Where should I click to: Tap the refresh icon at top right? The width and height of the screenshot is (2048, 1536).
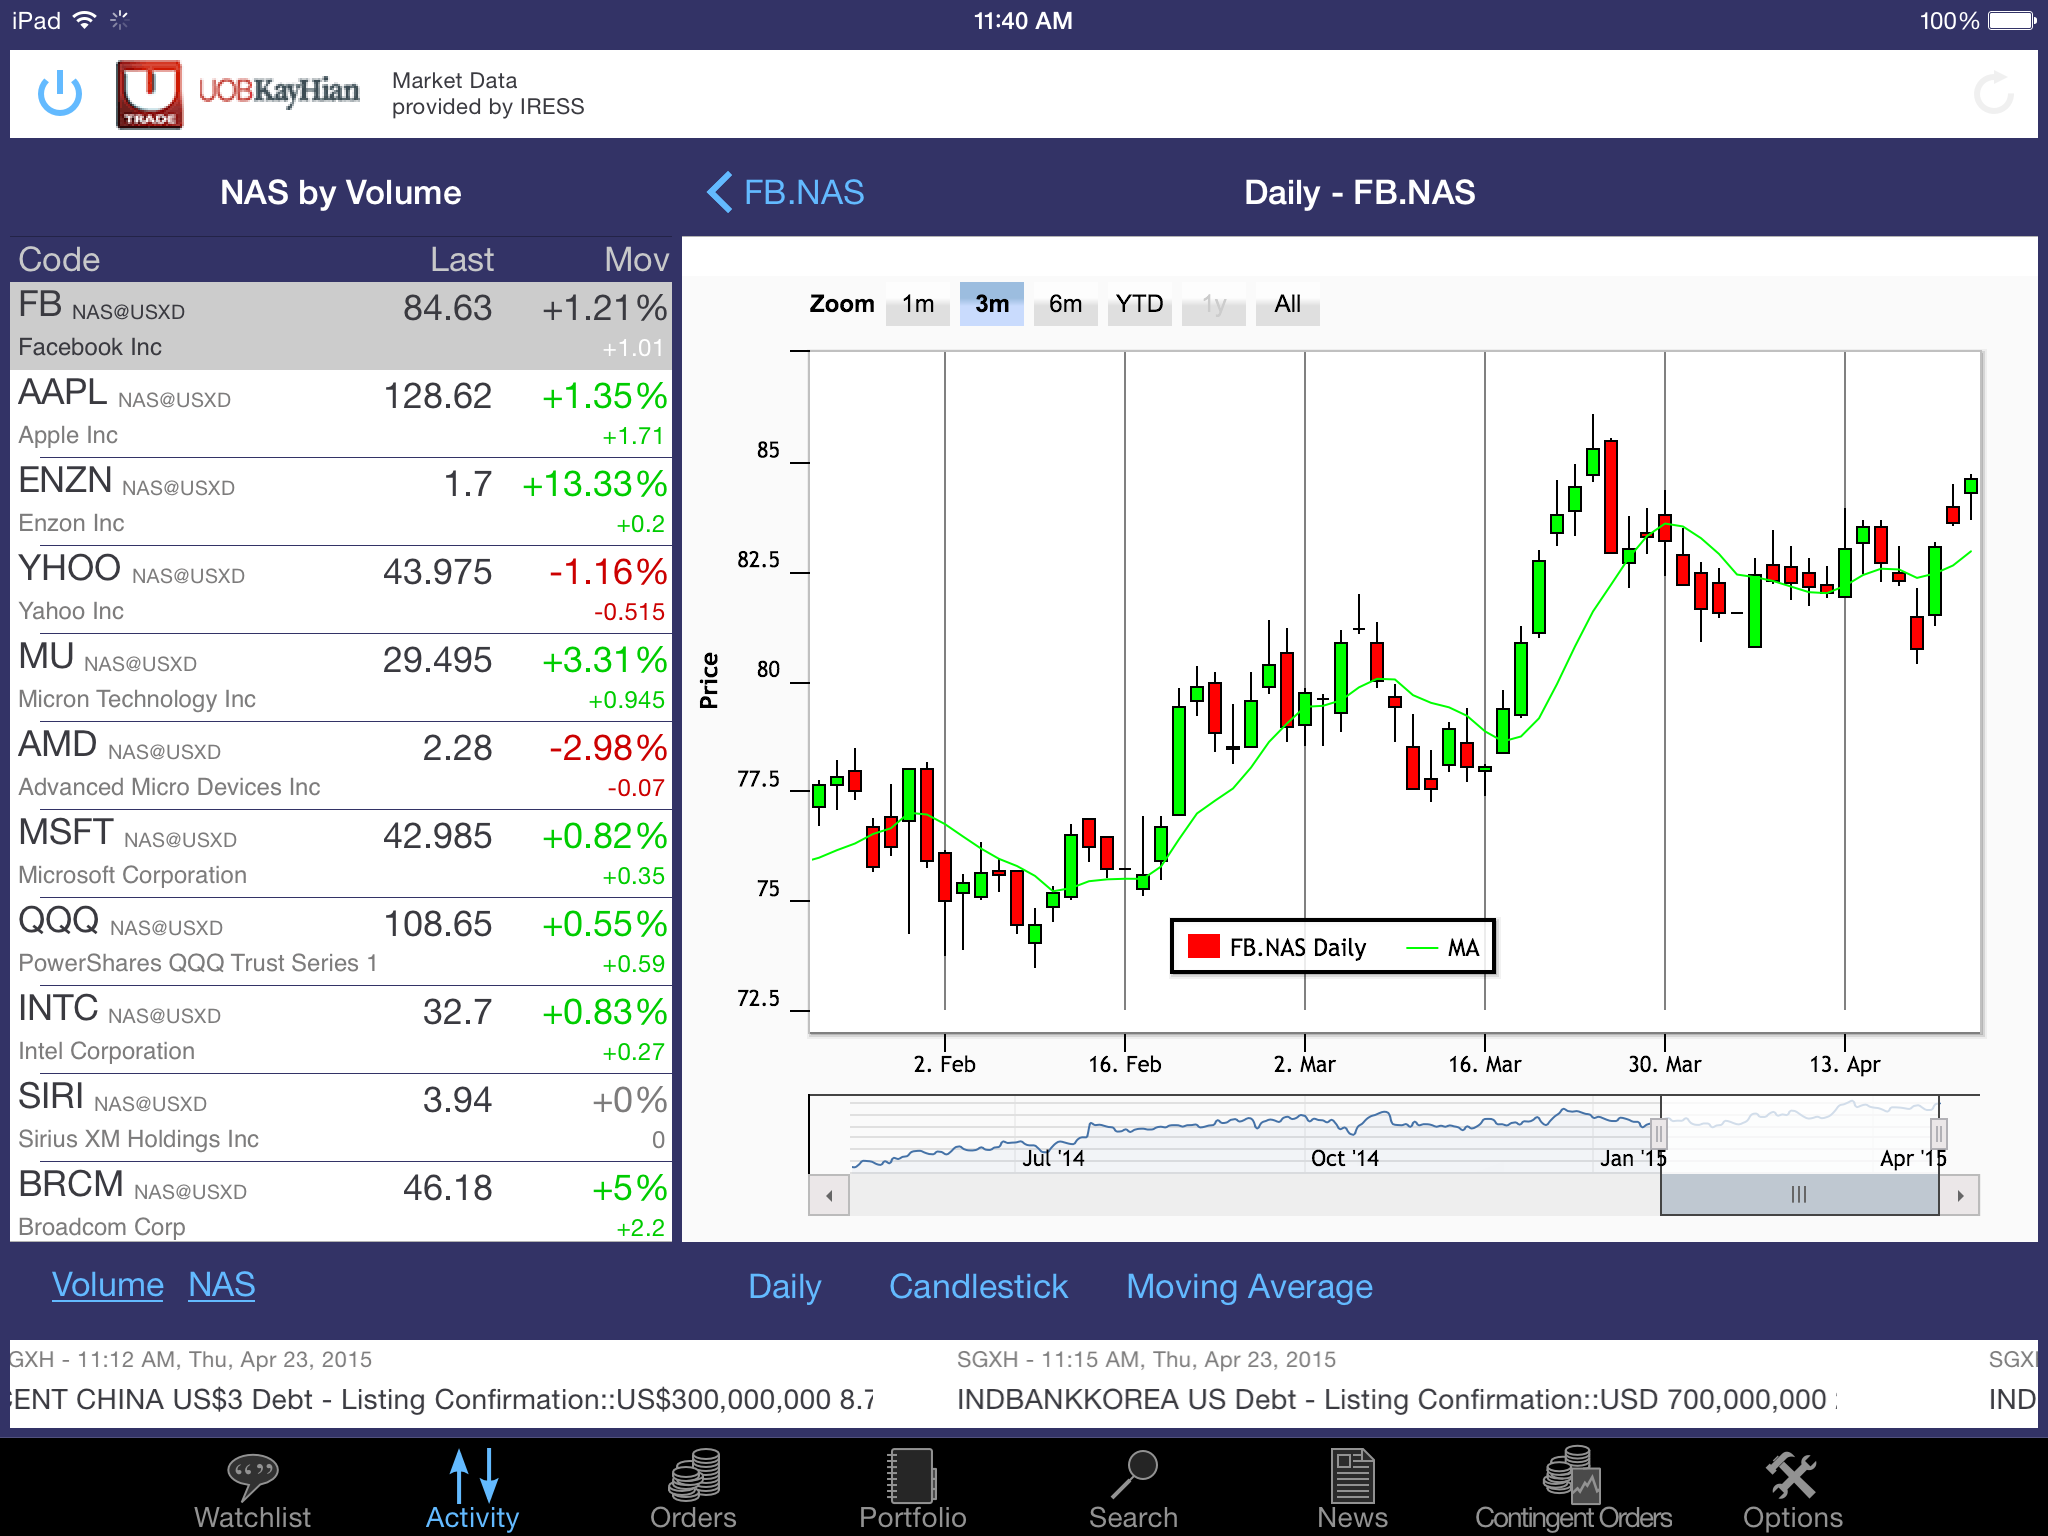click(1993, 93)
